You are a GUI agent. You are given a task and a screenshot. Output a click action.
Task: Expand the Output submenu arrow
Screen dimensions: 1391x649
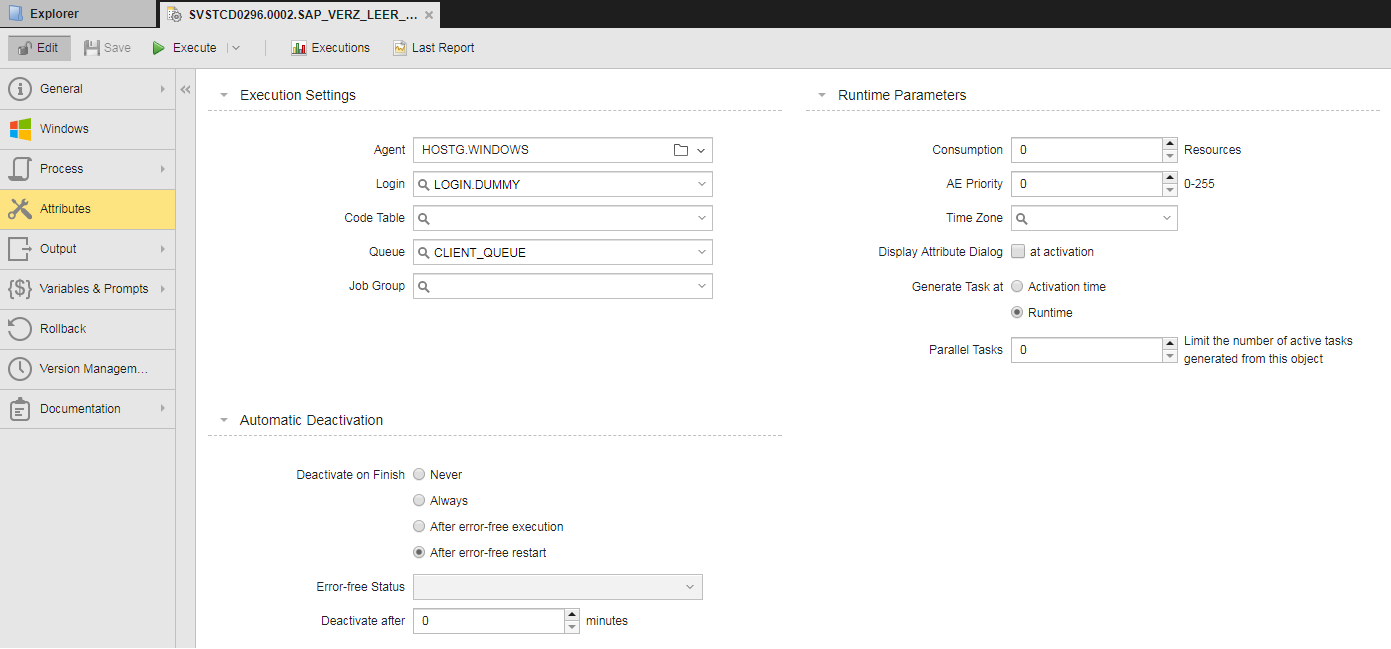pyautogui.click(x=162, y=249)
